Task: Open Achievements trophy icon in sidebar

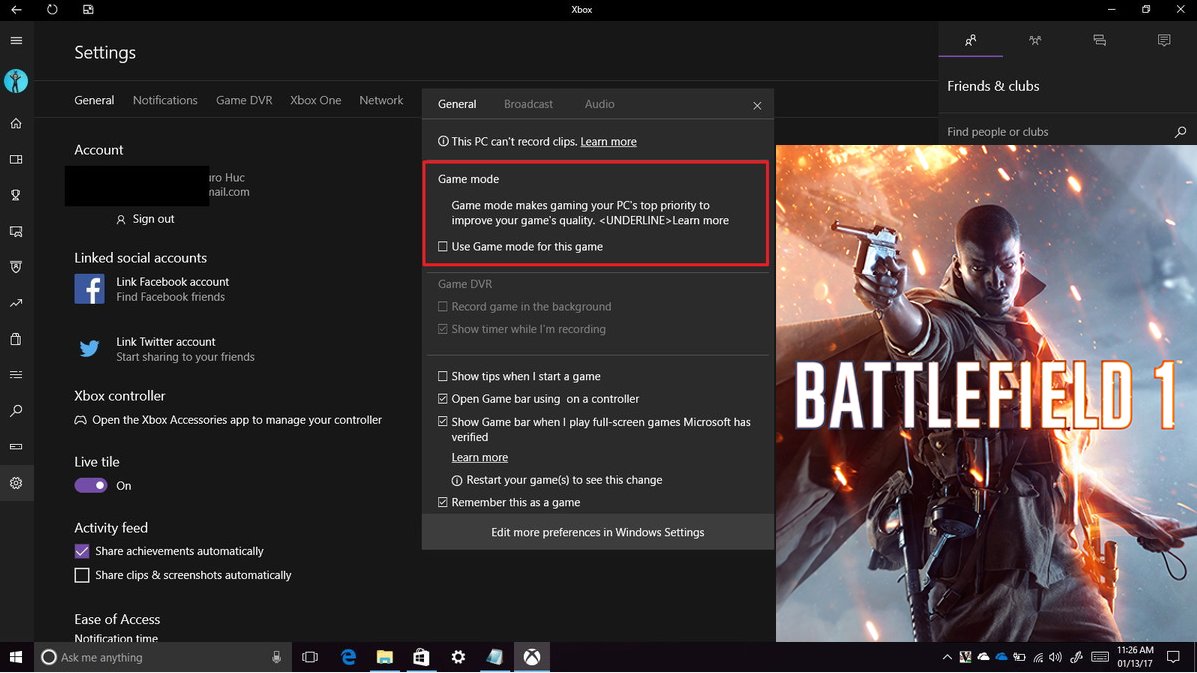Action: (16, 196)
